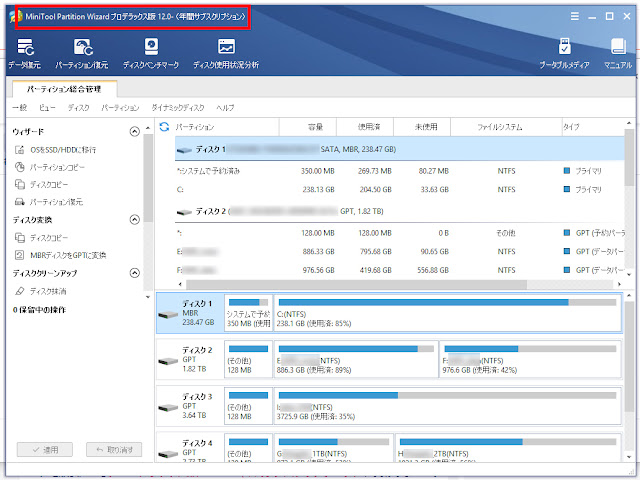Image resolution: width=640 pixels, height=480 pixels.
Task: Collapse the ディスククリーンアップ section
Action: point(134,273)
